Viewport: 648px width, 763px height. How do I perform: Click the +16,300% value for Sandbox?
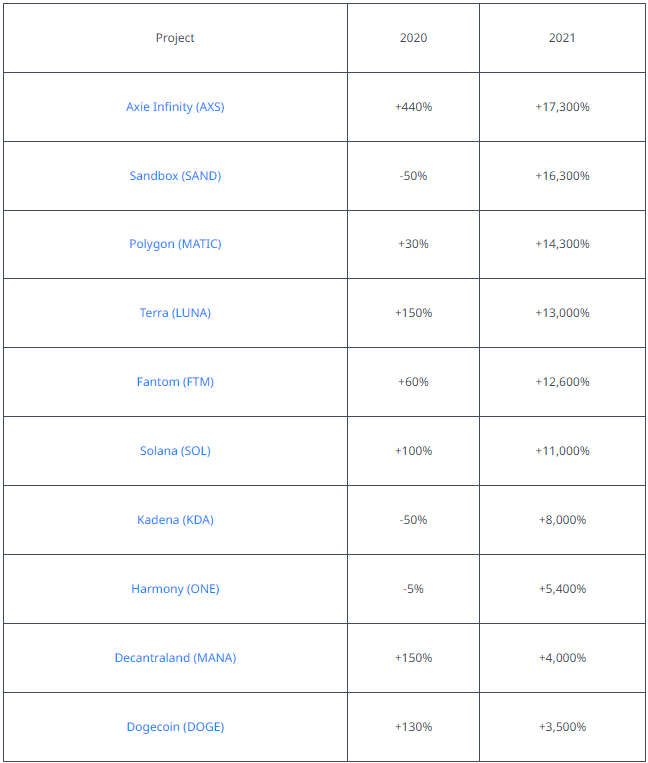tap(562, 176)
